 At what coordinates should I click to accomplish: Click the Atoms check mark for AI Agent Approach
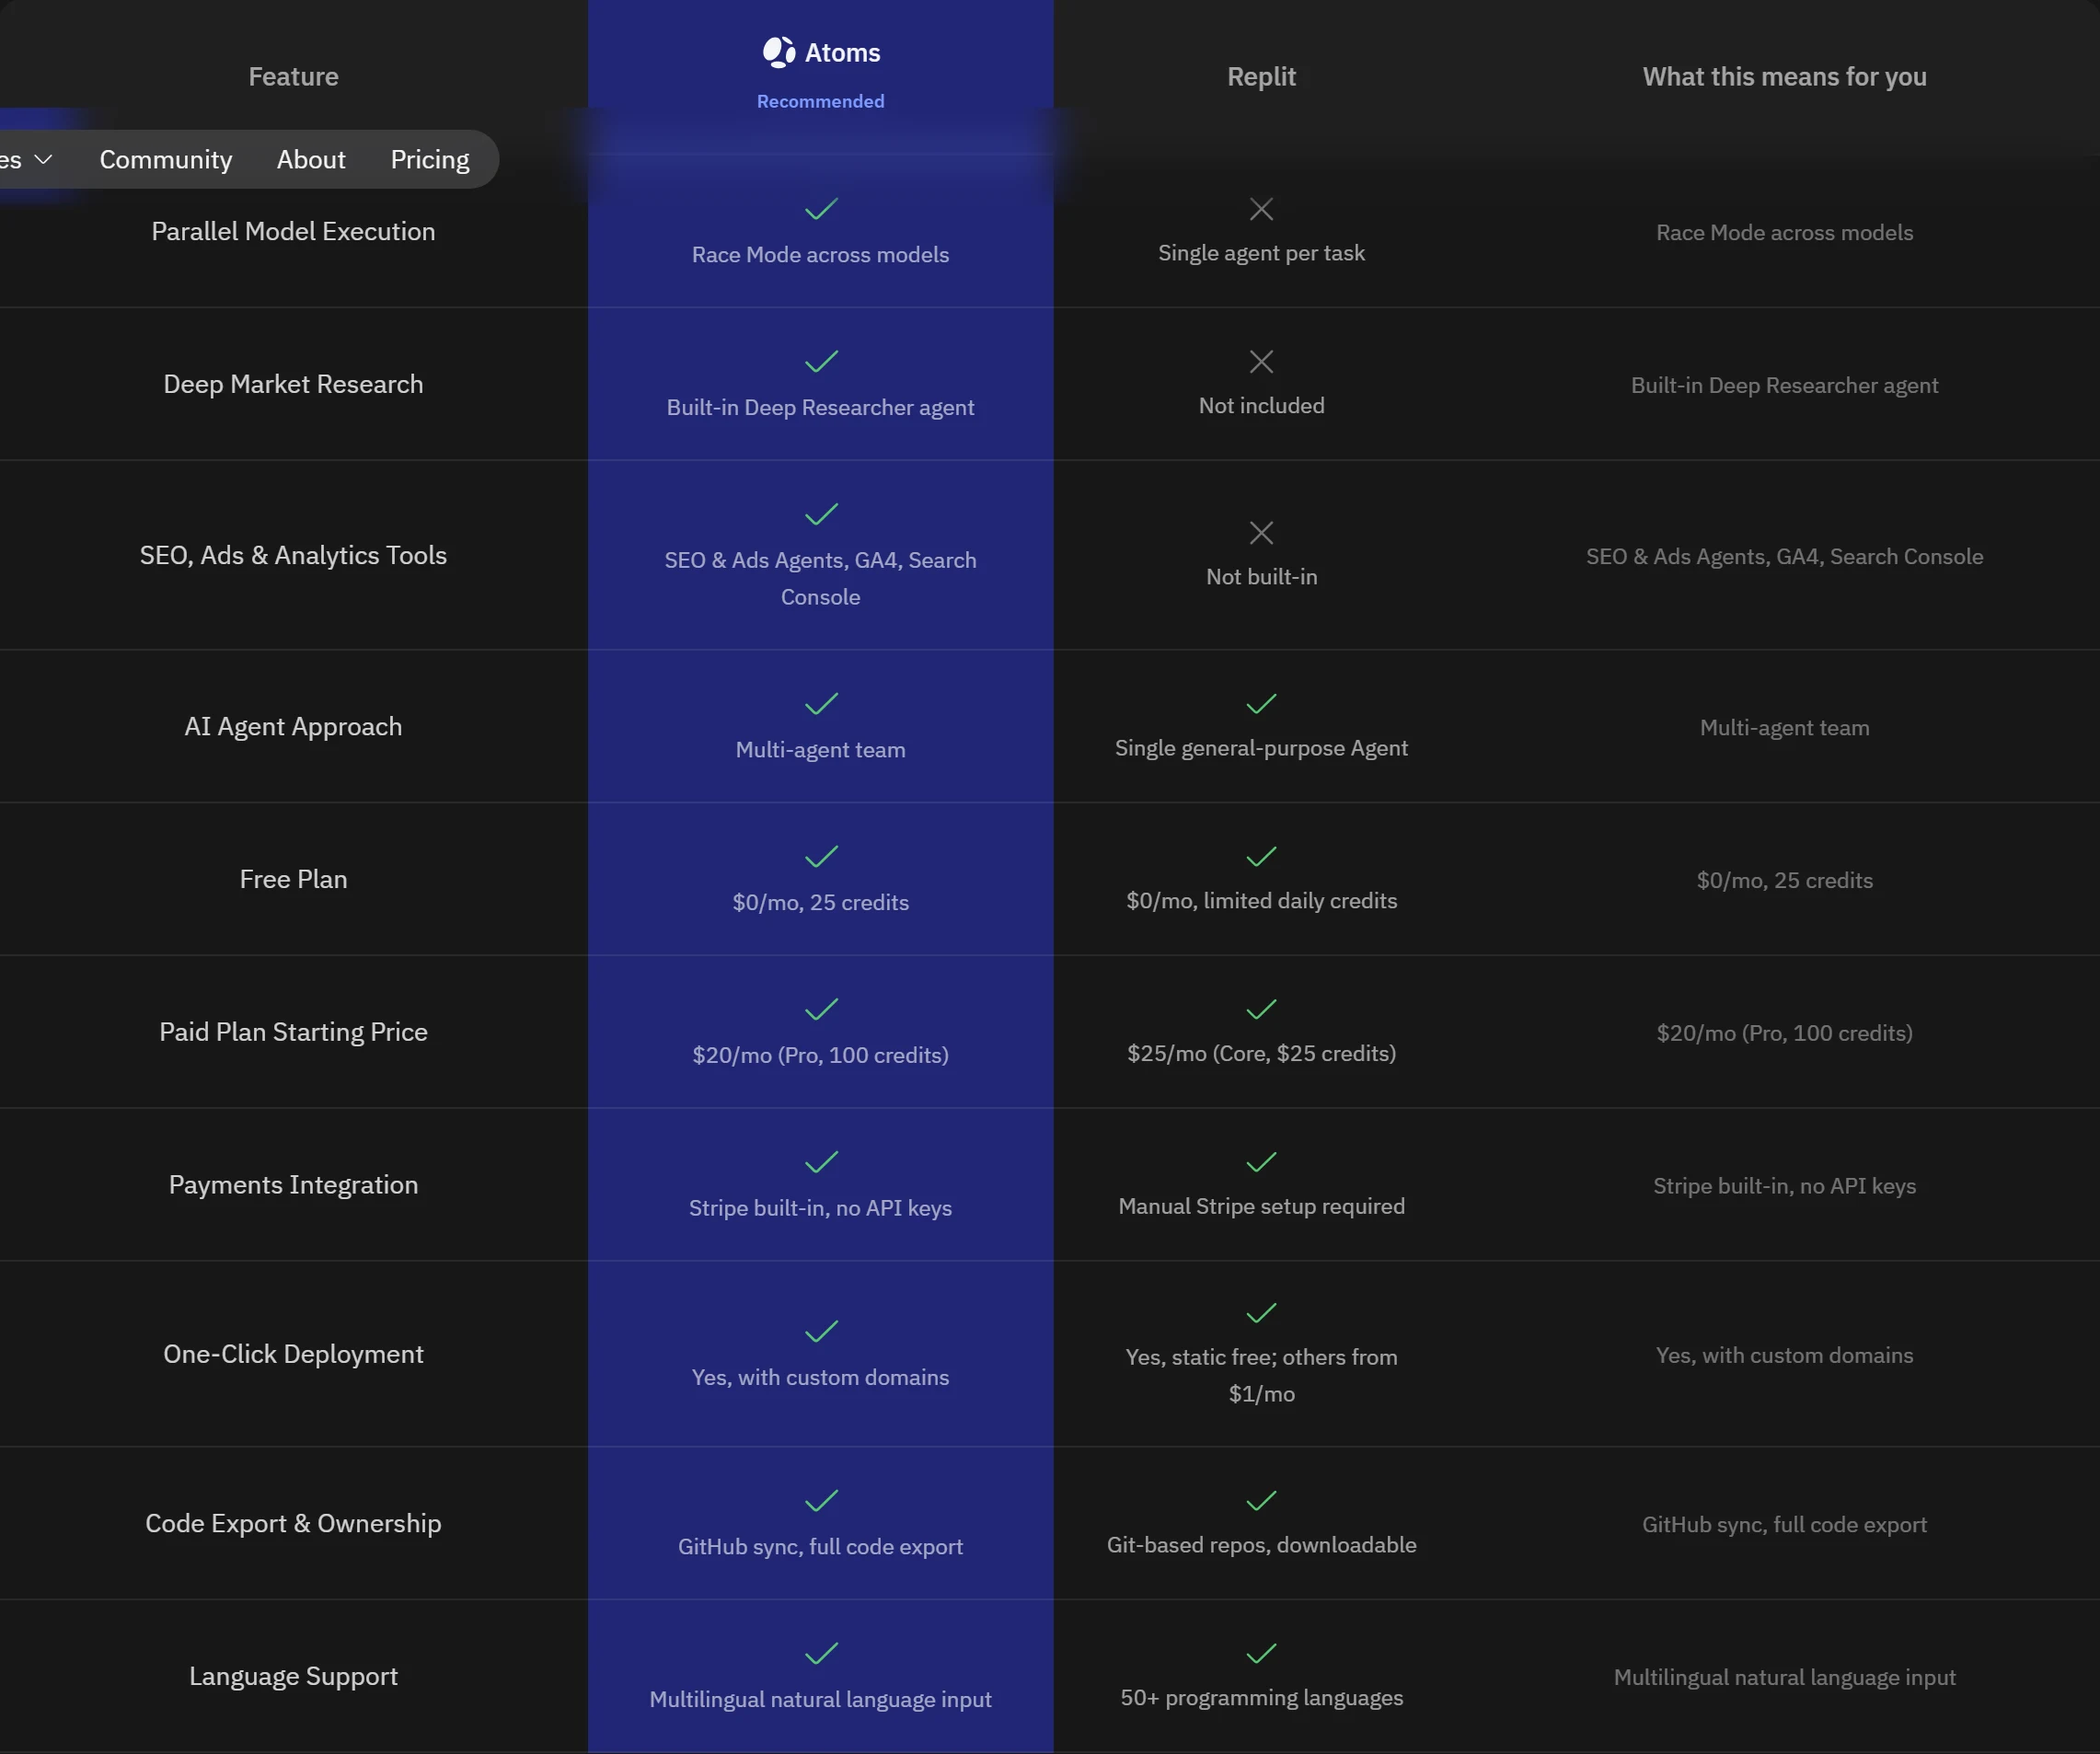821,704
